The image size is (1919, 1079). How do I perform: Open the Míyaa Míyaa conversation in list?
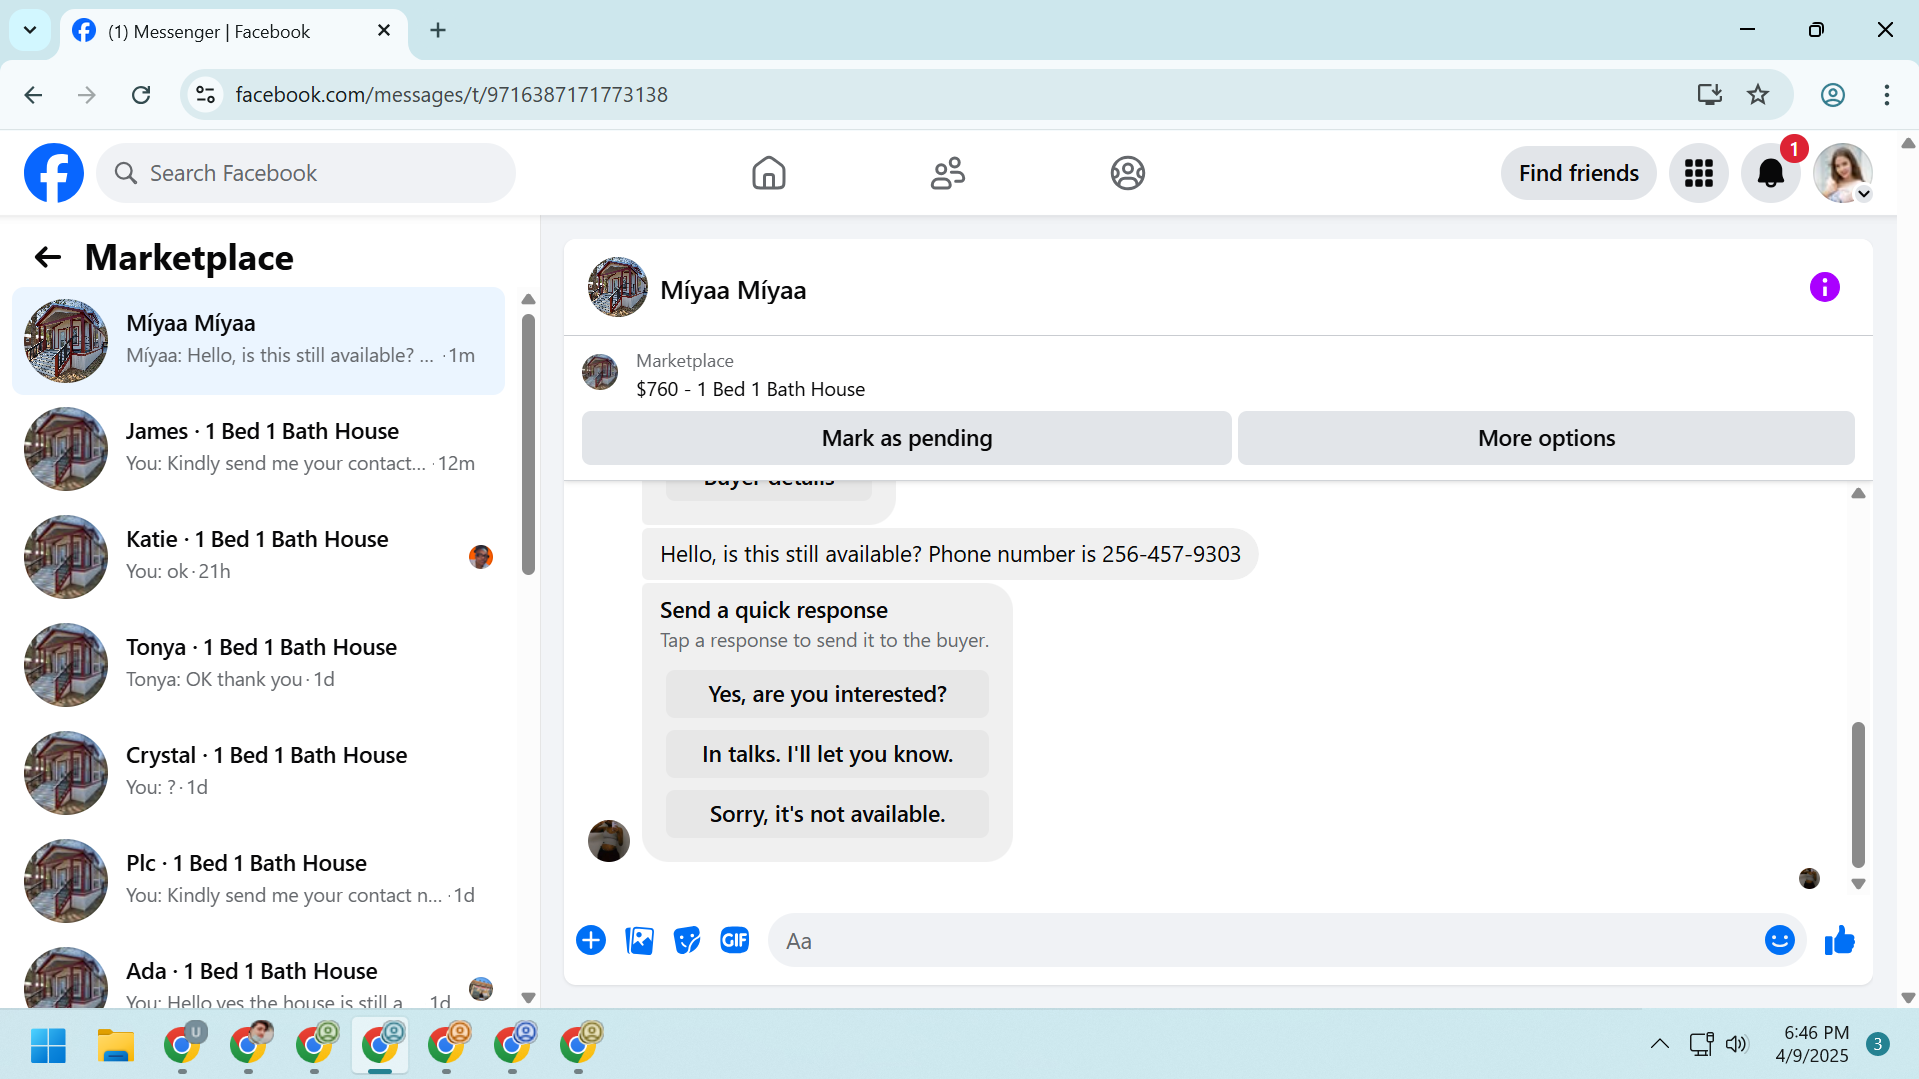pyautogui.click(x=259, y=341)
